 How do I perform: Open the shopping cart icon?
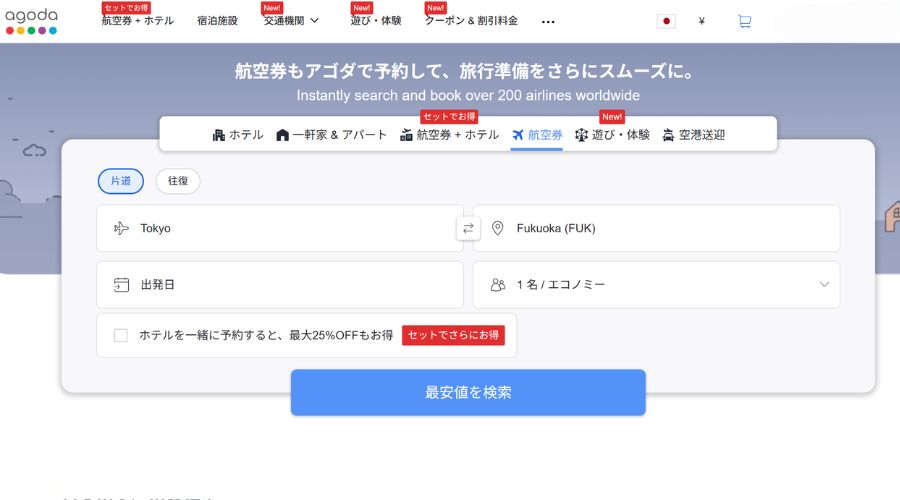(744, 21)
